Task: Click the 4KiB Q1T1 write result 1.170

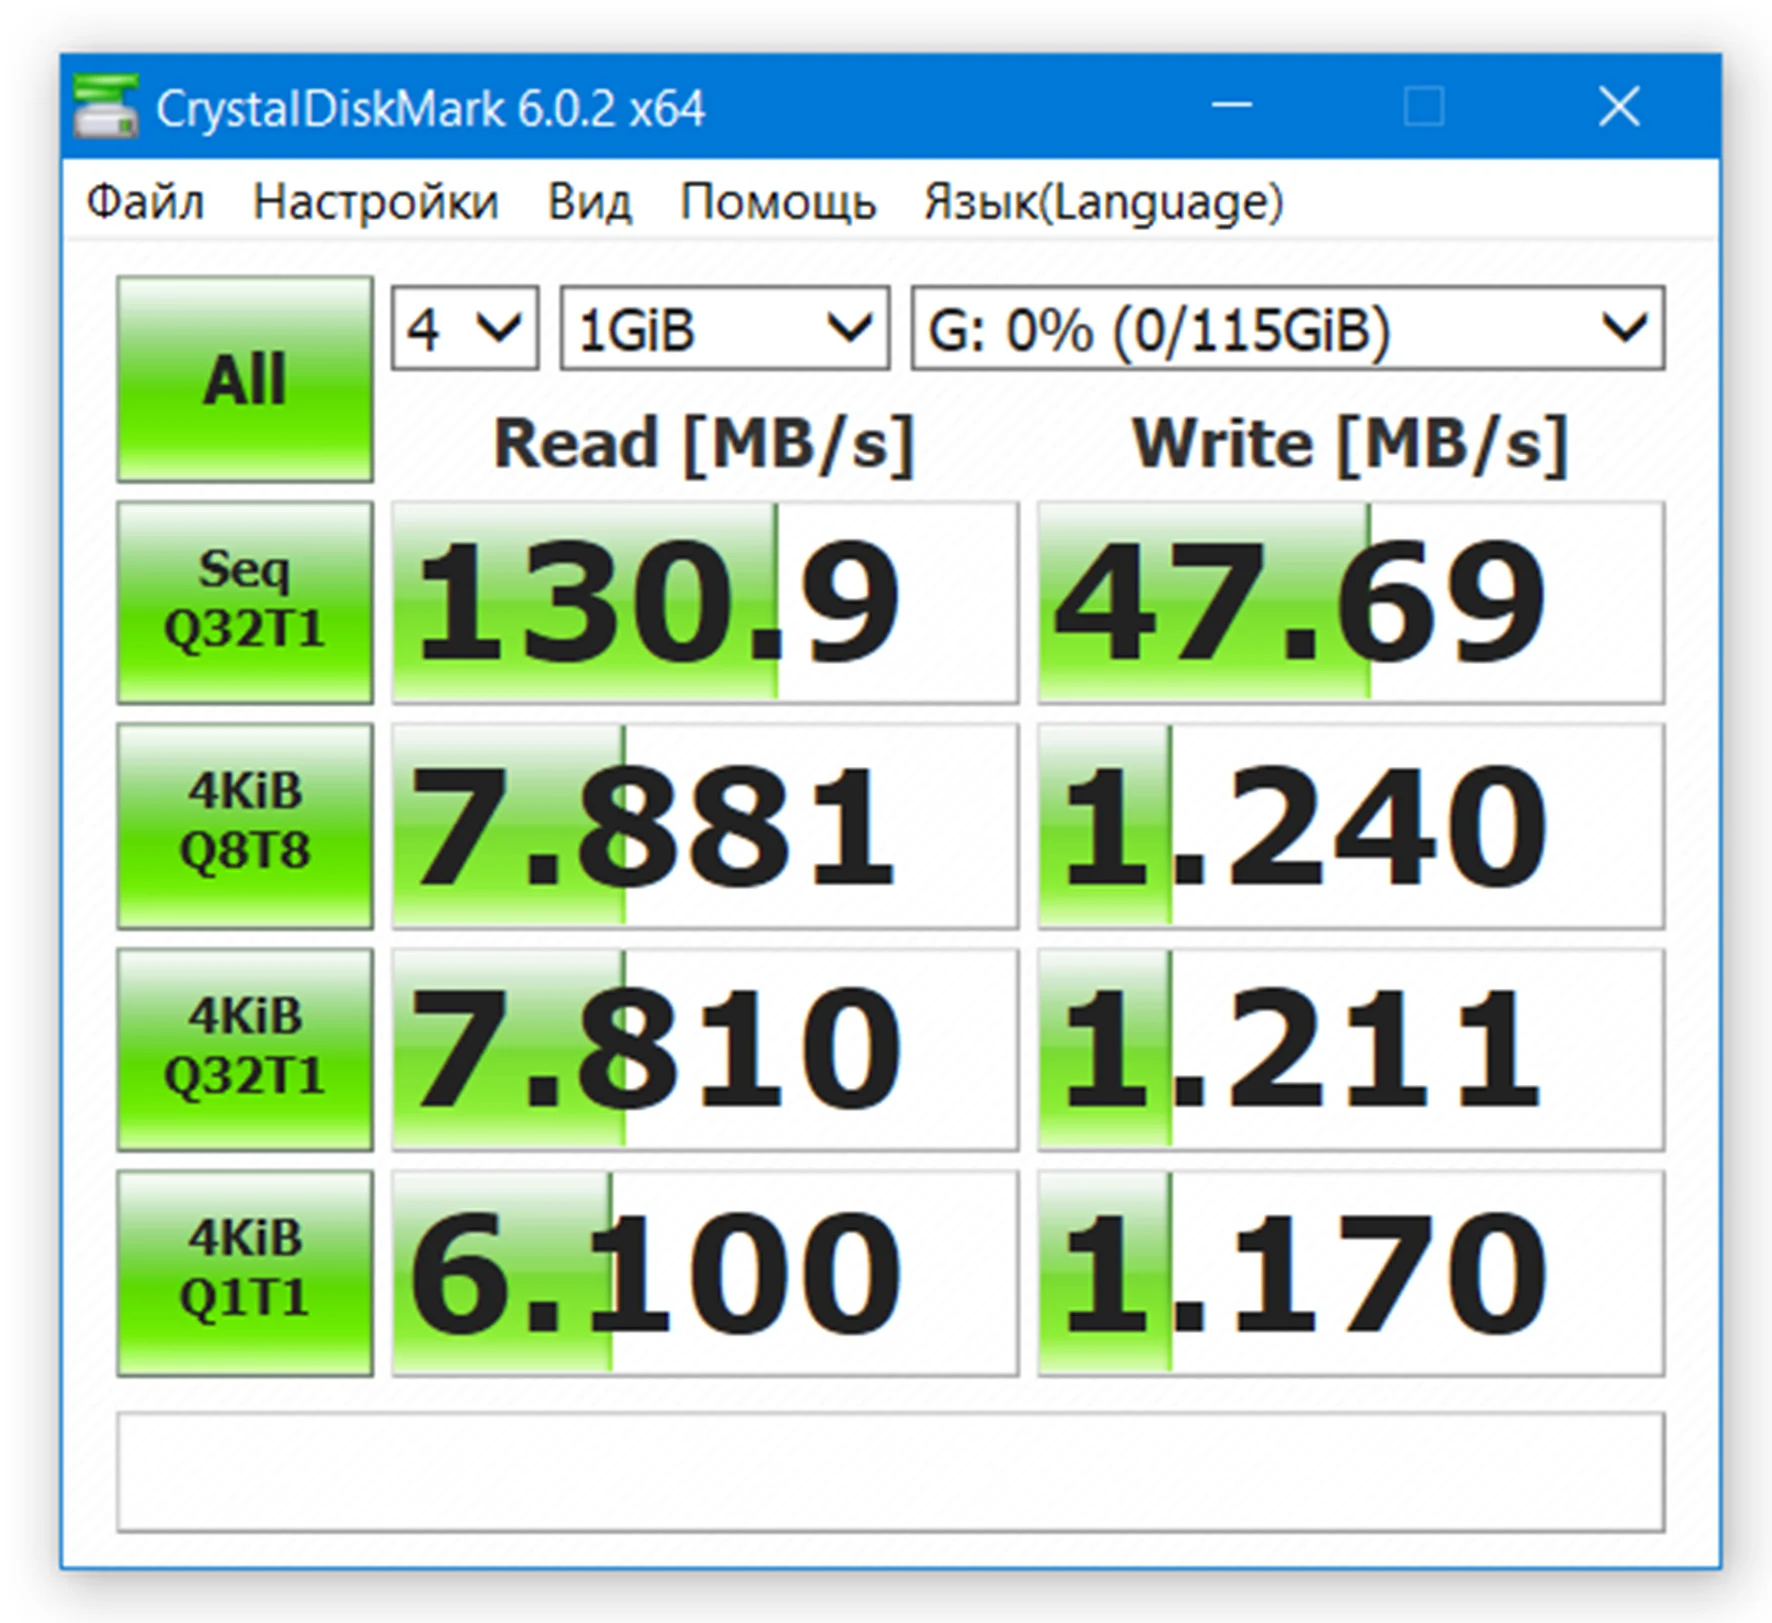Action: coord(1351,1273)
